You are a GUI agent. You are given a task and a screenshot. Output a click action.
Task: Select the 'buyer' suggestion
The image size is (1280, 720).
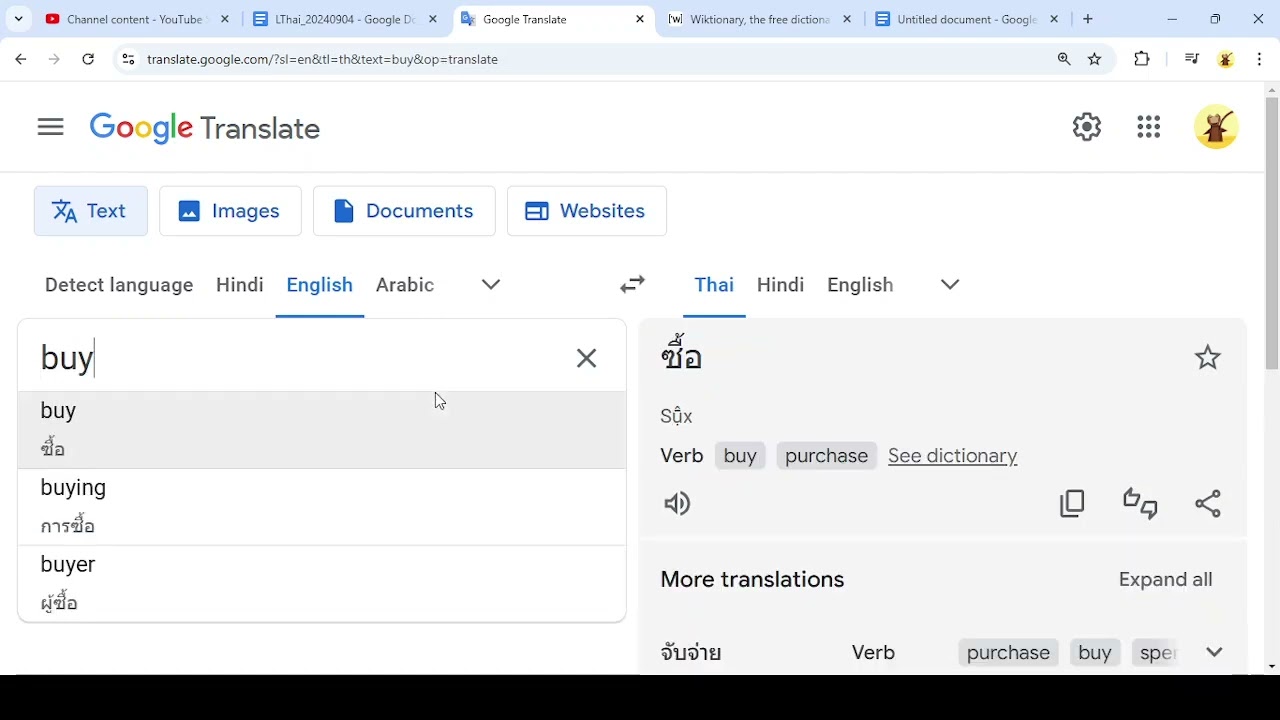(322, 584)
